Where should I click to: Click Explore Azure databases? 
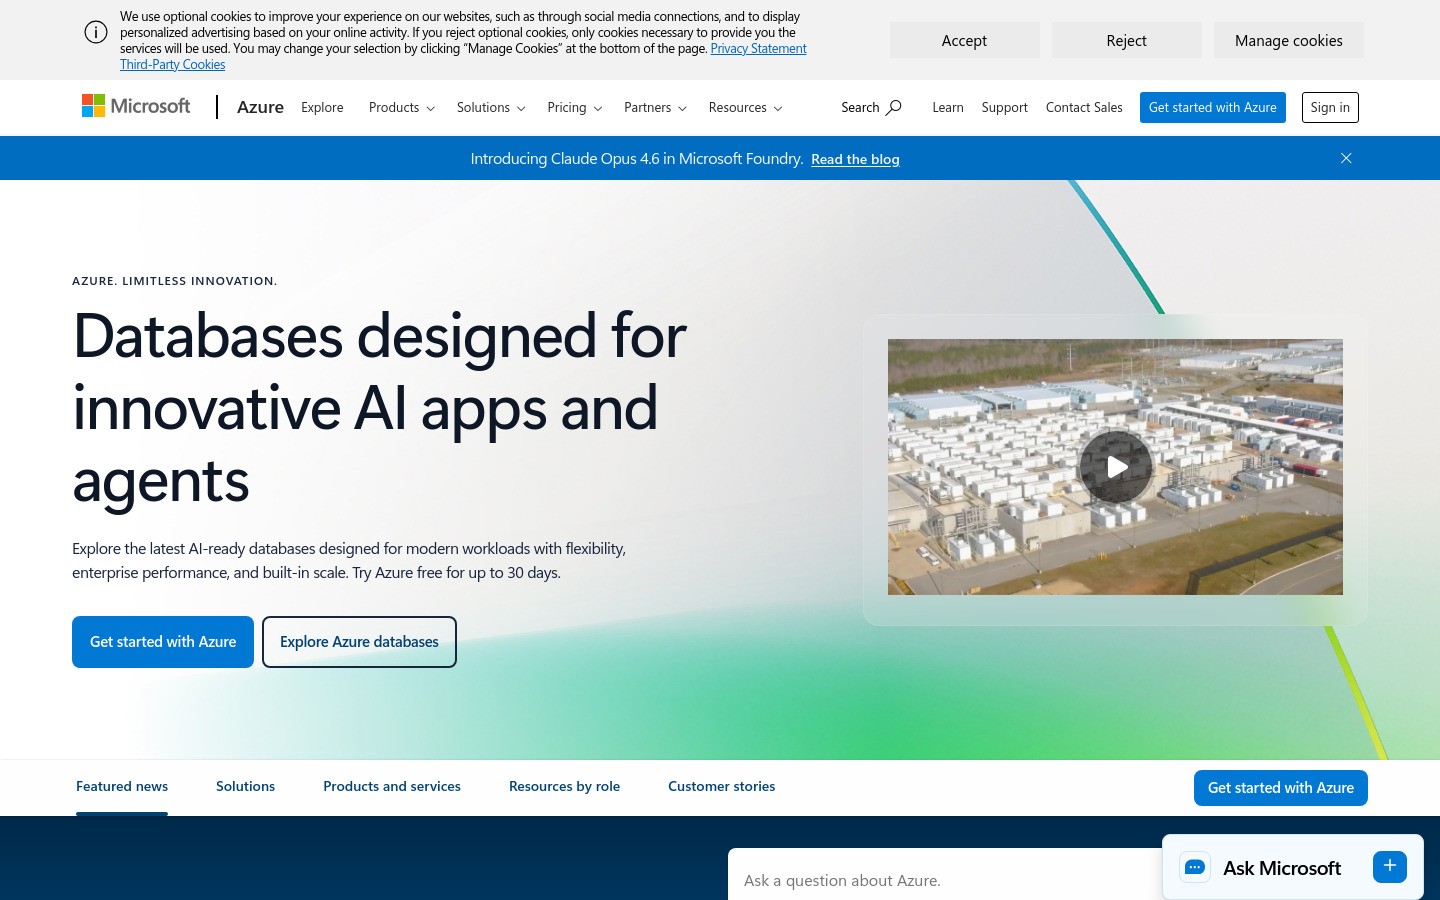(x=359, y=641)
